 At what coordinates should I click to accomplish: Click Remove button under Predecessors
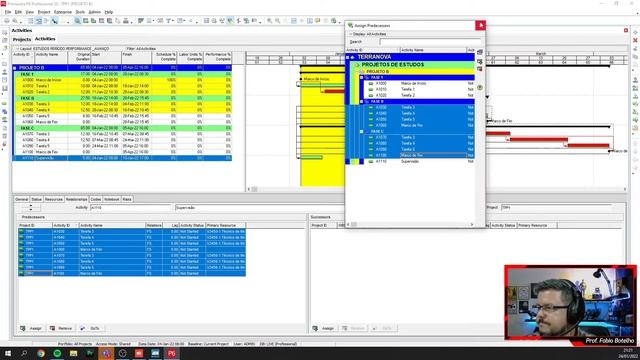click(x=61, y=328)
